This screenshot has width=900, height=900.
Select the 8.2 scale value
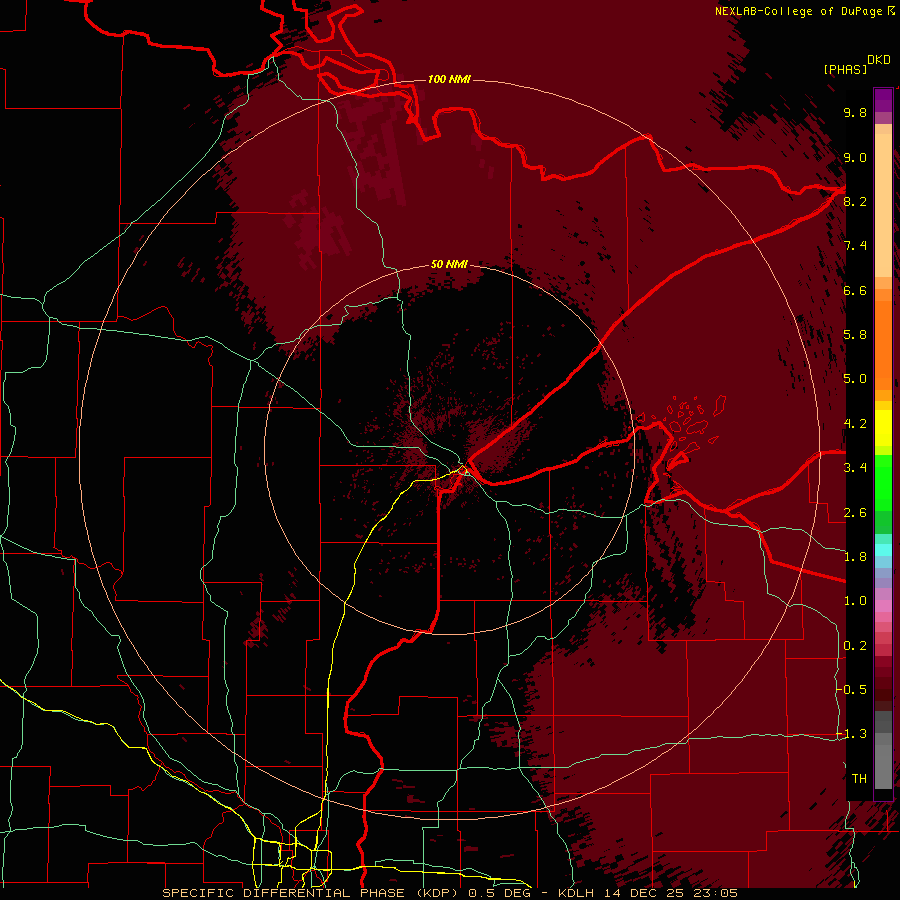pyautogui.click(x=855, y=201)
